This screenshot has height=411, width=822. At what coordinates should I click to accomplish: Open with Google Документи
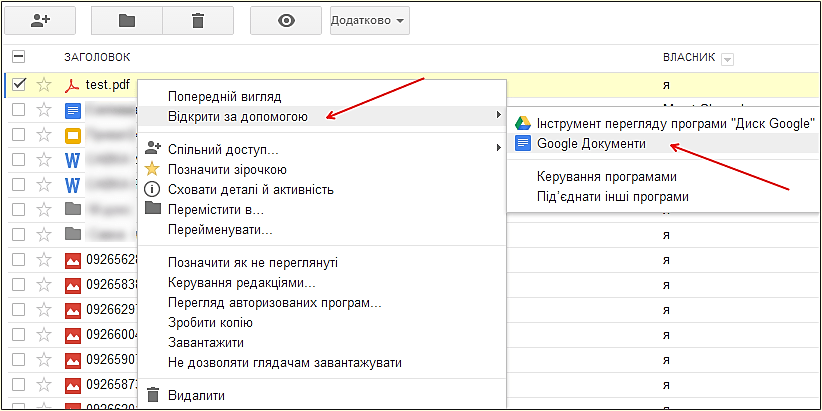(x=663, y=144)
